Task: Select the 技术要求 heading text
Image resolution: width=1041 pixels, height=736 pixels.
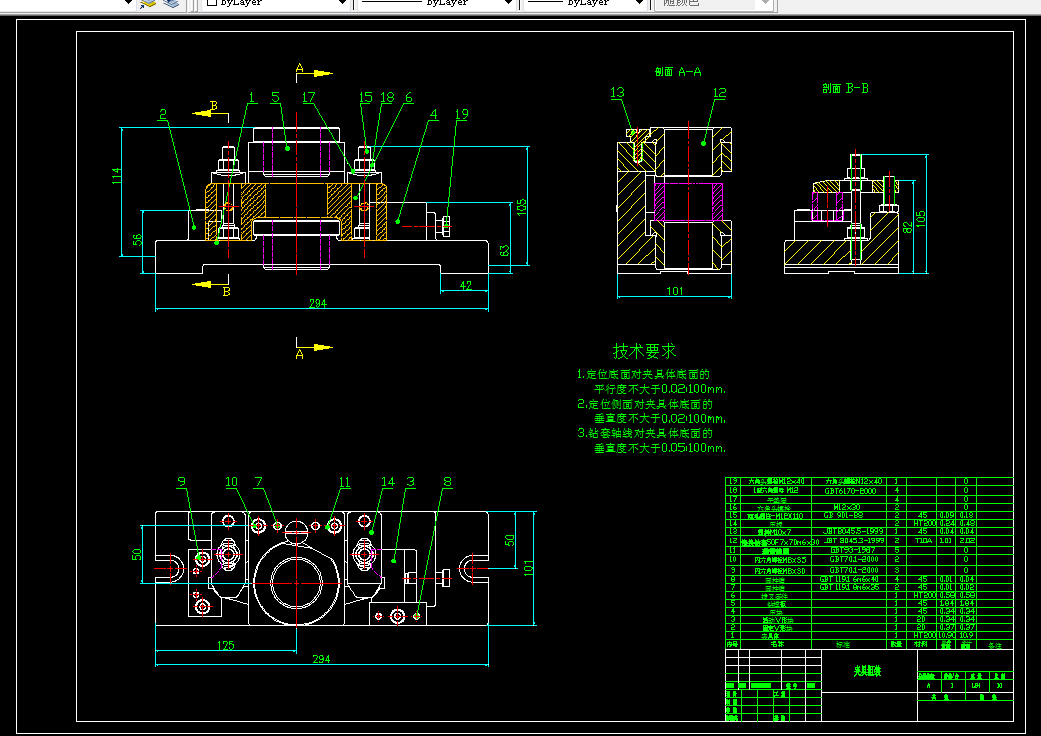Action: 644,350
